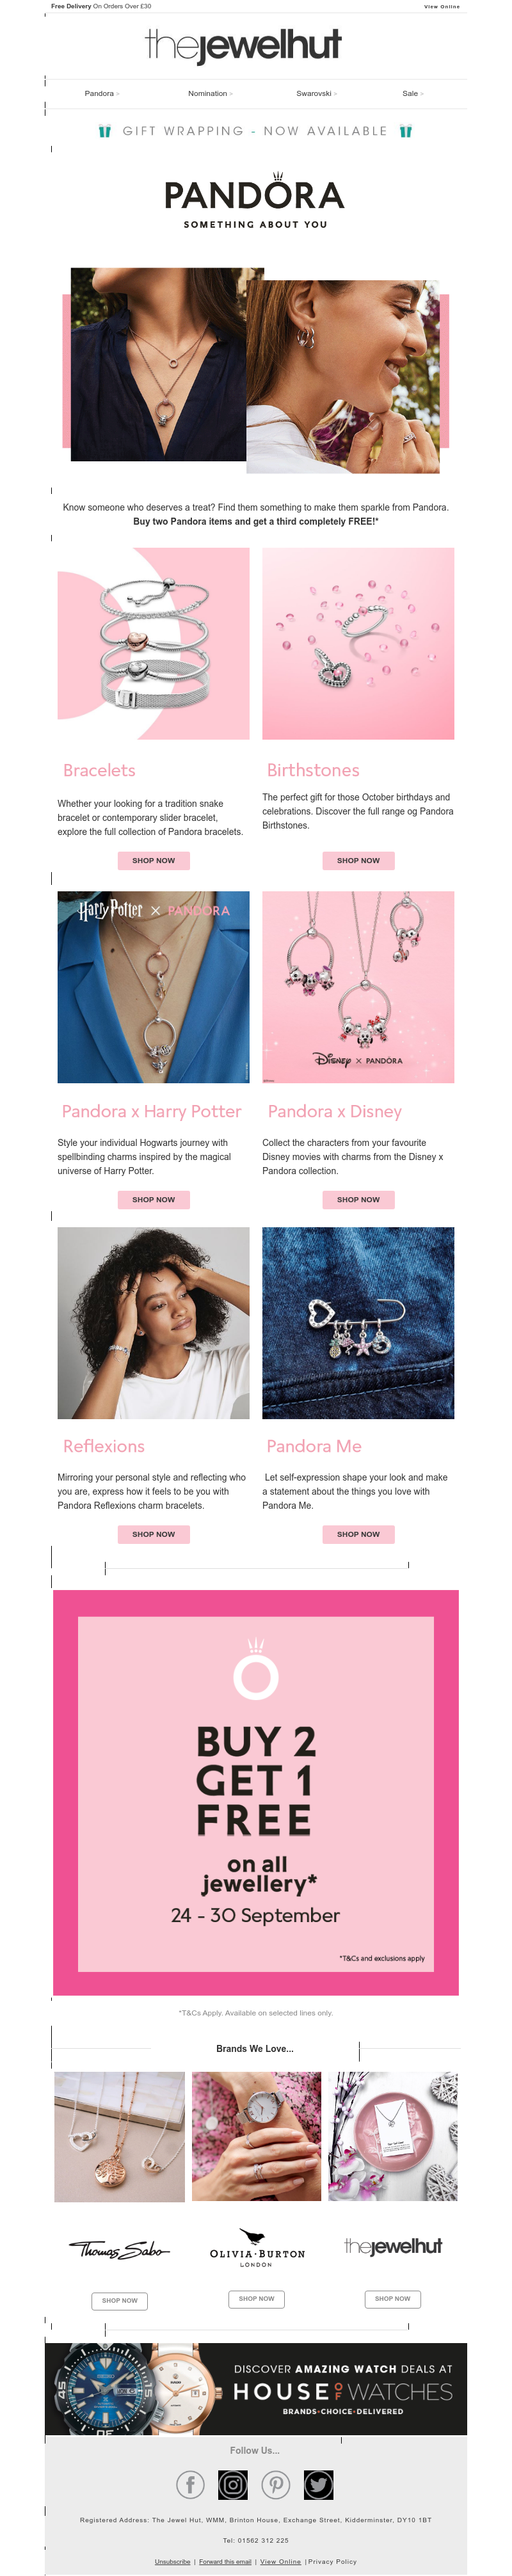This screenshot has width=512, height=2576.
Task: Open the House of Watches banner
Action: 256,2389
